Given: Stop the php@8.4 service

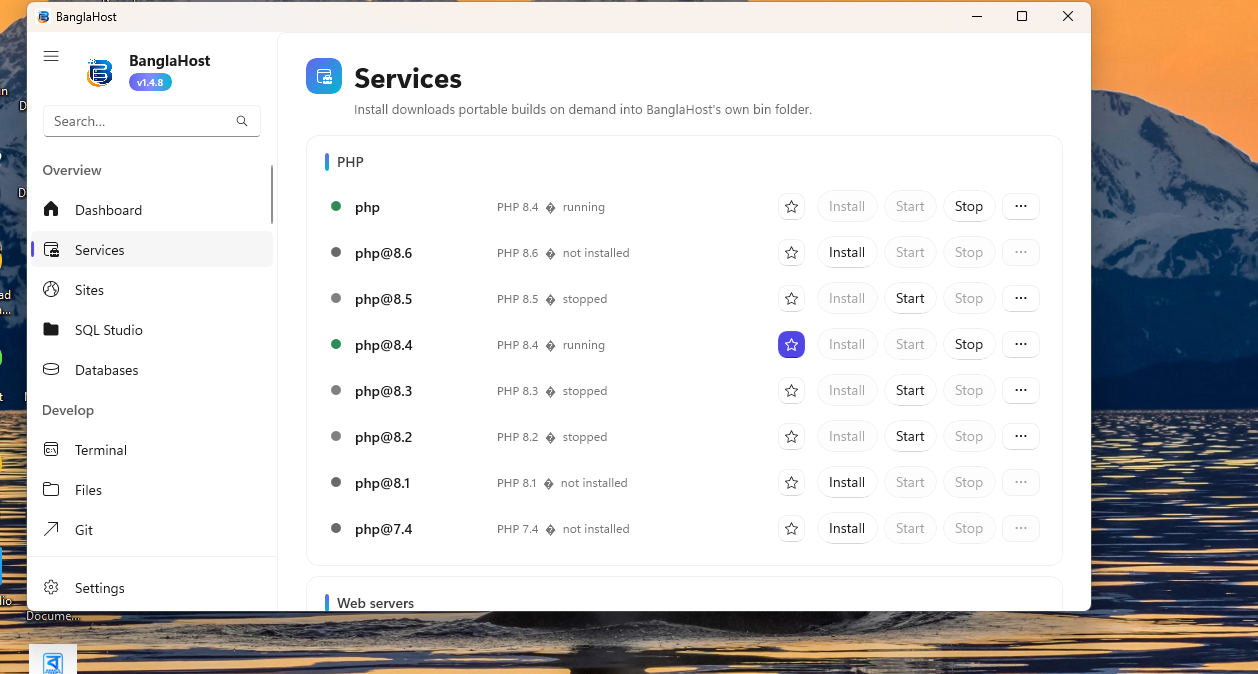Looking at the screenshot, I should [969, 344].
